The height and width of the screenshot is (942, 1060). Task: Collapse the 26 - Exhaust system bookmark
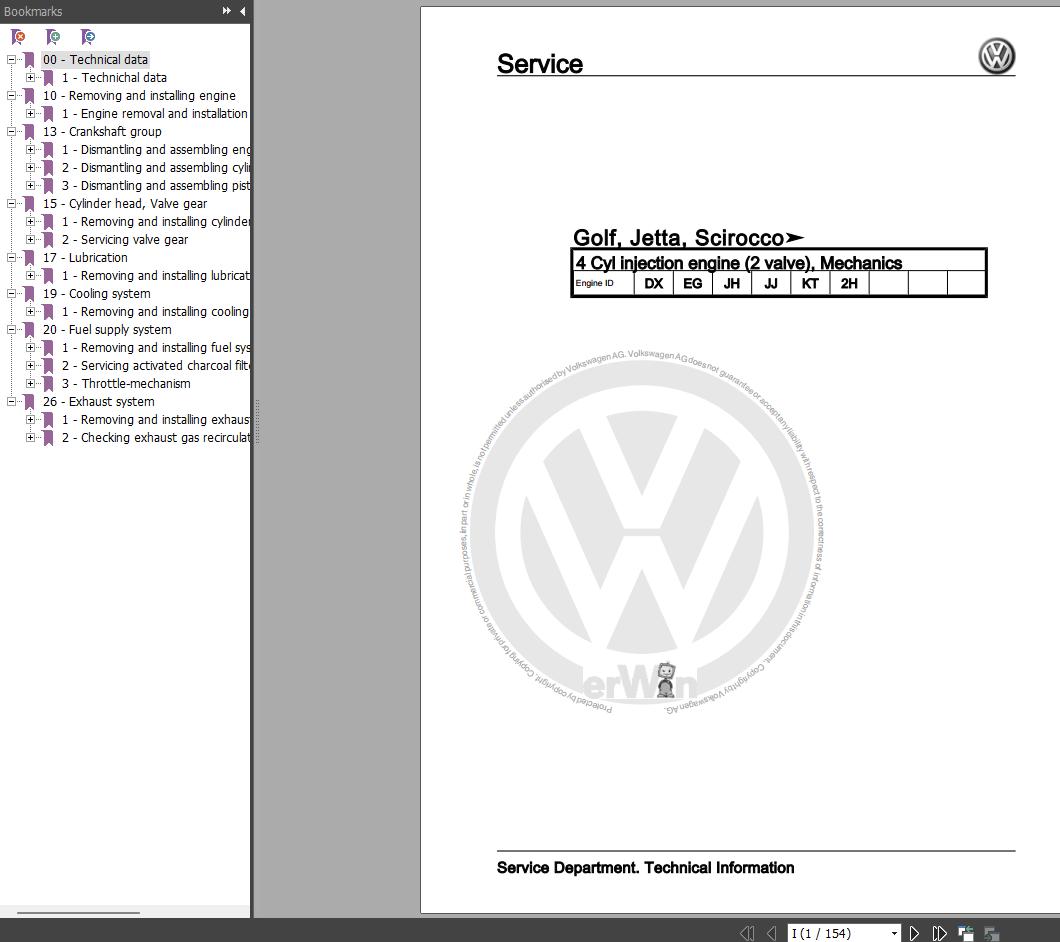(x=11, y=402)
